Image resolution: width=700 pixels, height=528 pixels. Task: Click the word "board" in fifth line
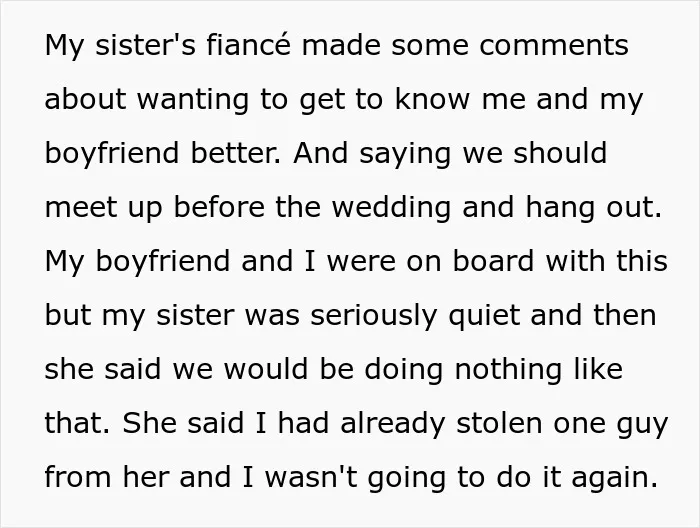(x=493, y=261)
